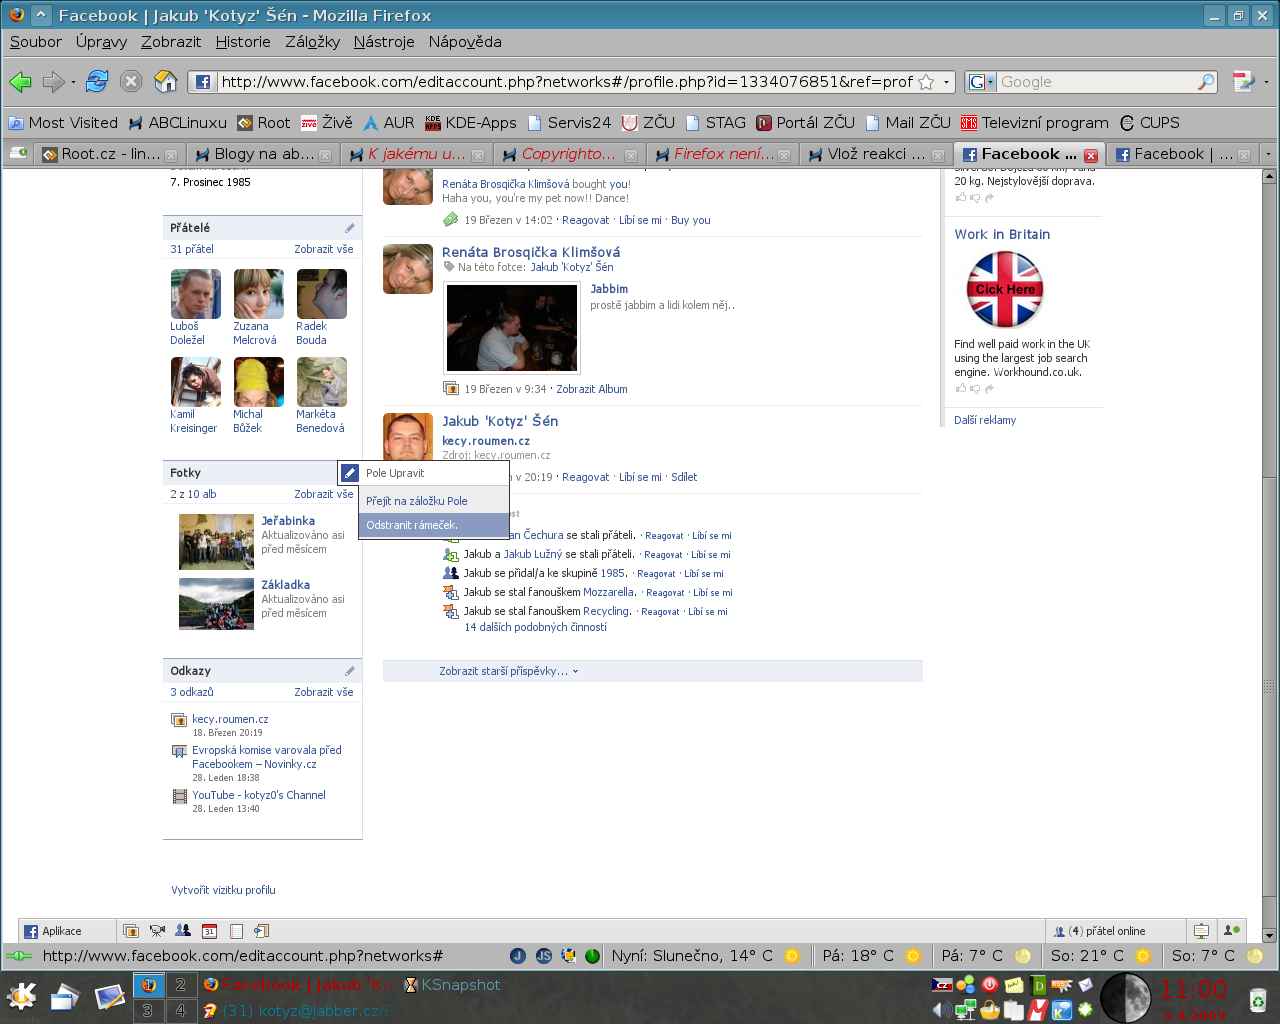Dislike the Work in Britain ad with thumbs down
This screenshot has width=1280, height=1024.
(975, 388)
